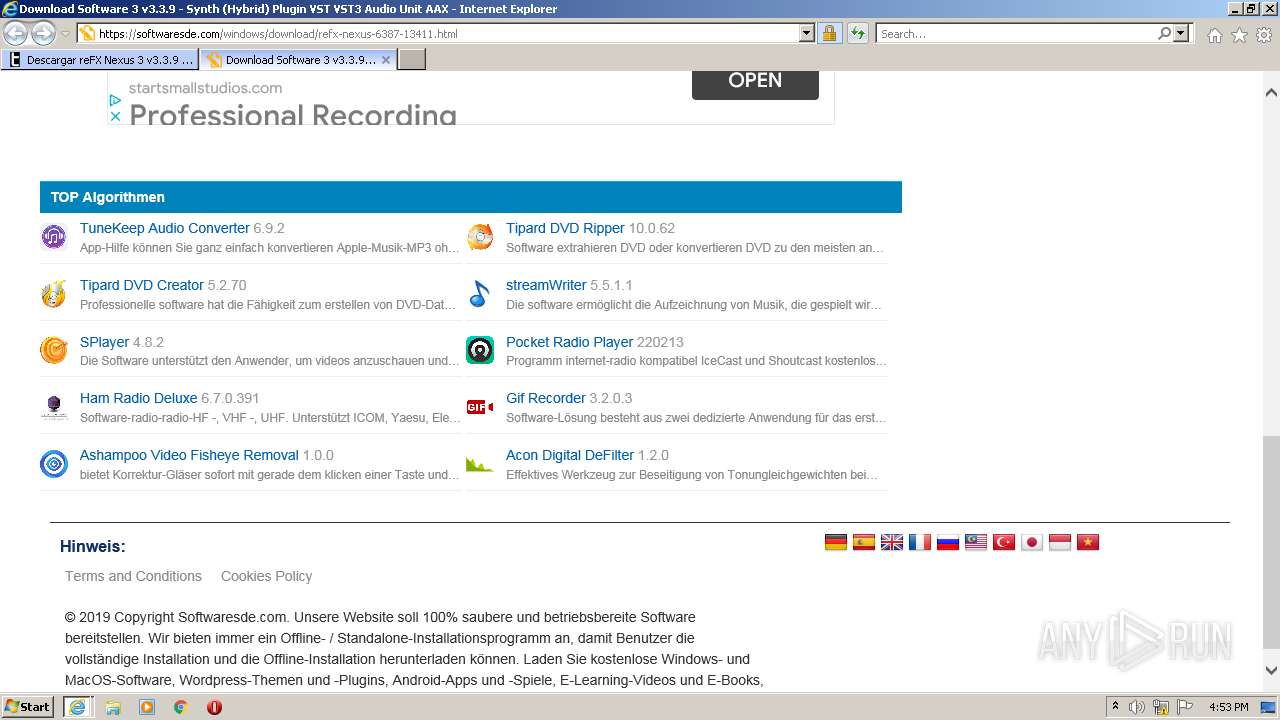The width and height of the screenshot is (1280, 720).
Task: Open the Tools gear icon
Action: point(1264,34)
